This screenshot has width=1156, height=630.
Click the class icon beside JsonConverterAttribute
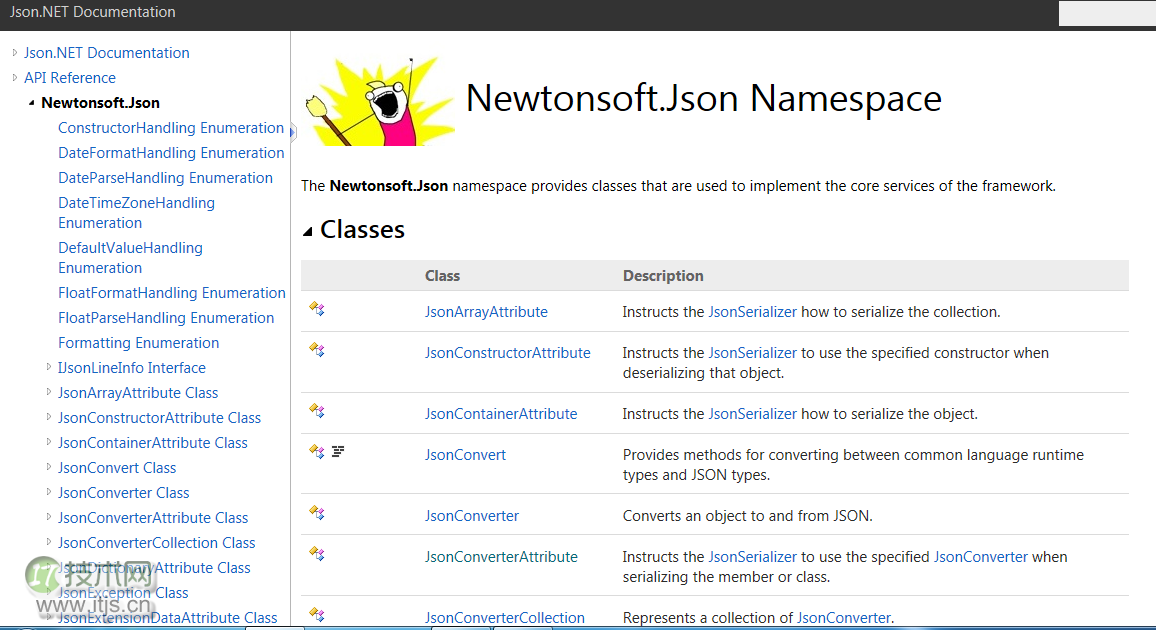coord(317,554)
